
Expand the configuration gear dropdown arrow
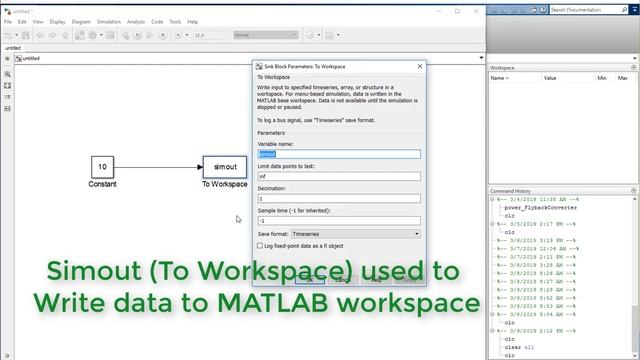101,36
